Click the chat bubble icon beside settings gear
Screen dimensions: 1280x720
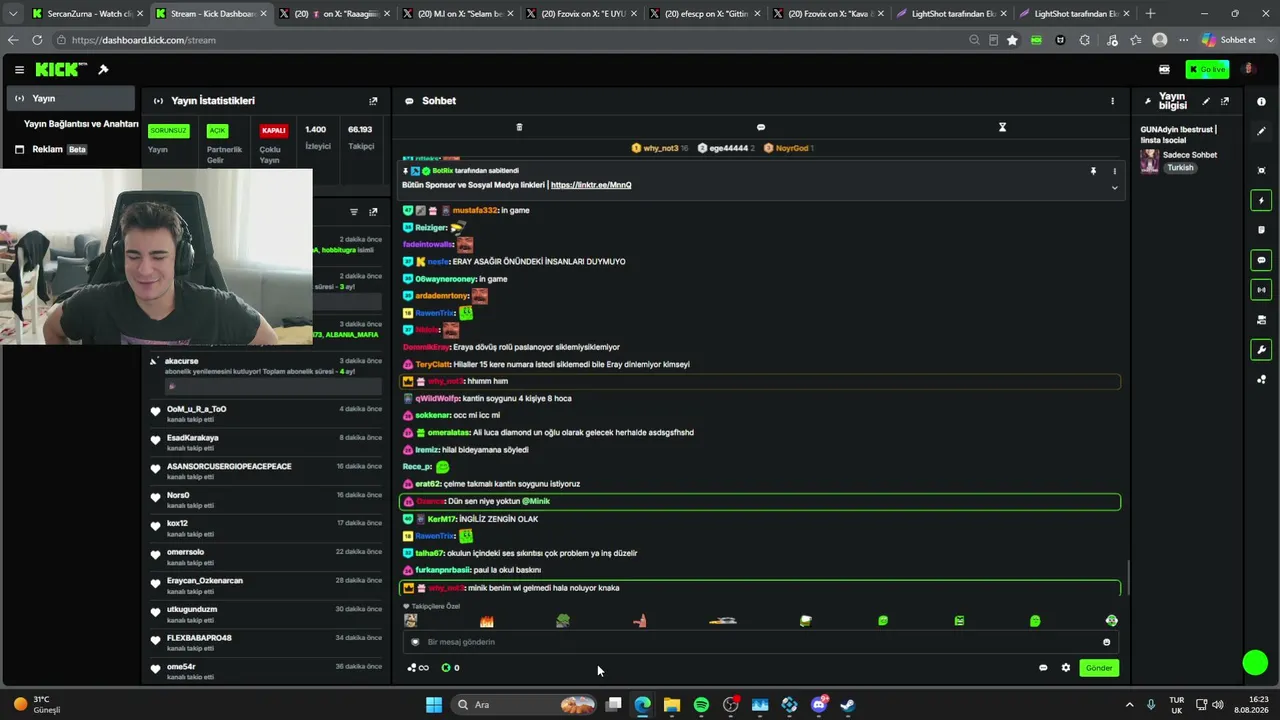pyautogui.click(x=1043, y=668)
